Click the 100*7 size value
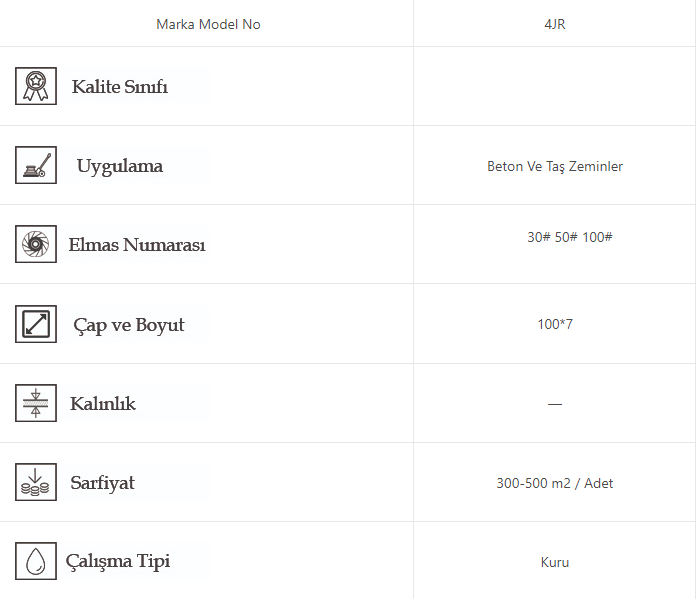The height and width of the screenshot is (599, 696). (555, 324)
